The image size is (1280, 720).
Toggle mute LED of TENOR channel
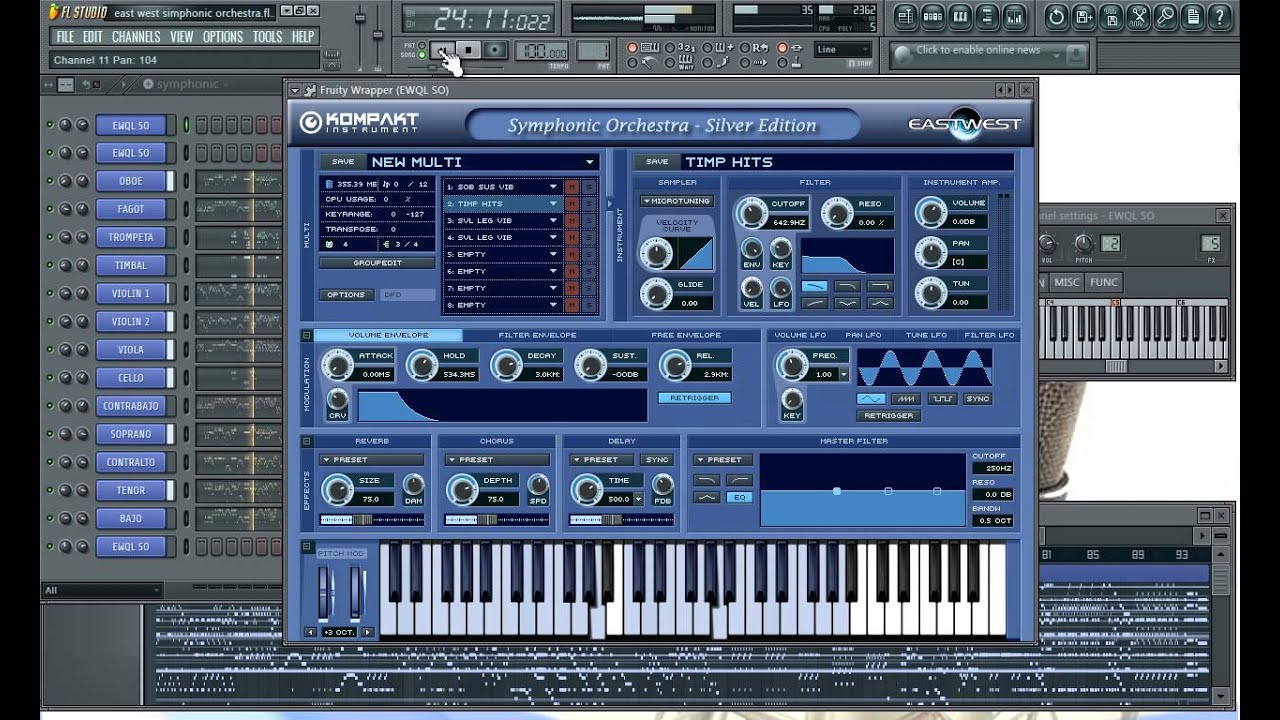tap(49, 490)
